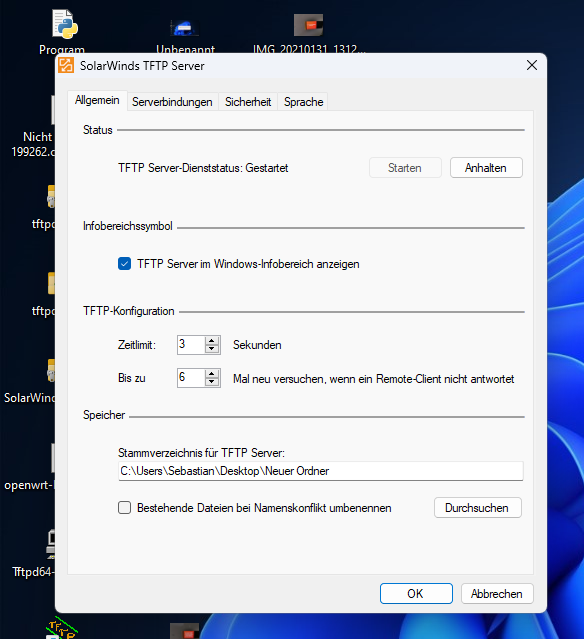
Task: Increase the Zeitlimit value with up arrow
Action: click(212, 341)
